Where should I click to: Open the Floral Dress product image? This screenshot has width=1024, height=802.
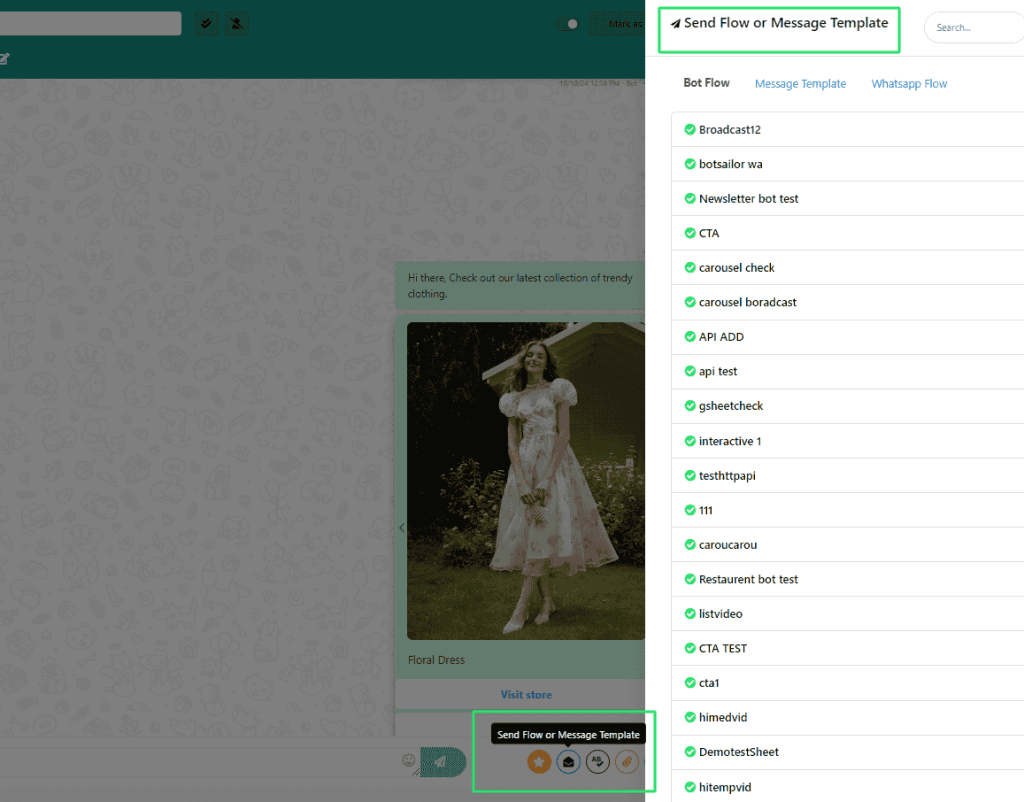click(526, 480)
